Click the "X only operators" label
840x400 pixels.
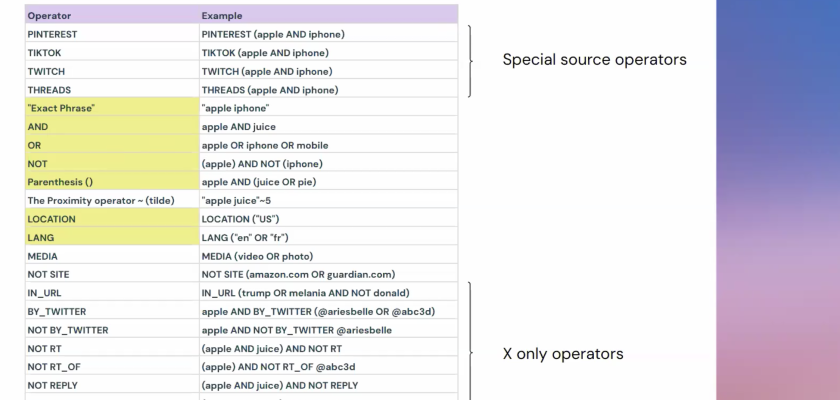pyautogui.click(x=560, y=355)
